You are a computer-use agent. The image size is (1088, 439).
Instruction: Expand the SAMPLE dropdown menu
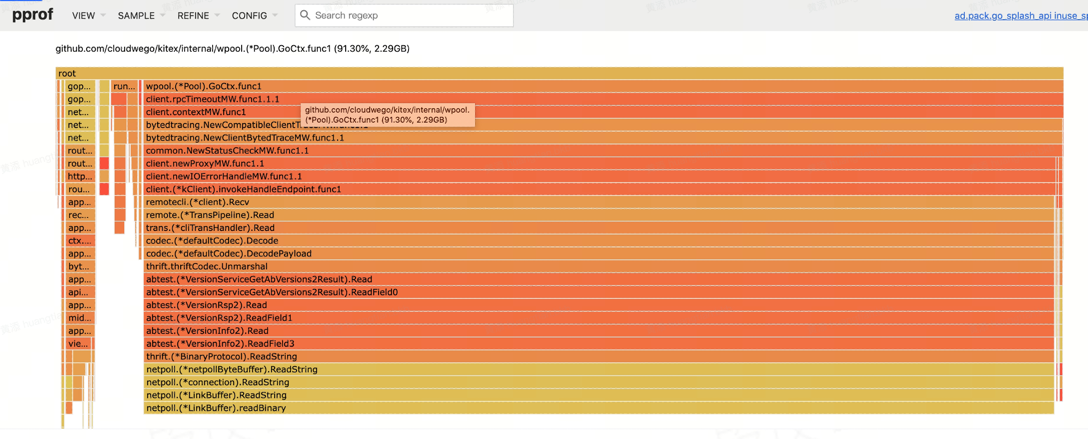(141, 16)
